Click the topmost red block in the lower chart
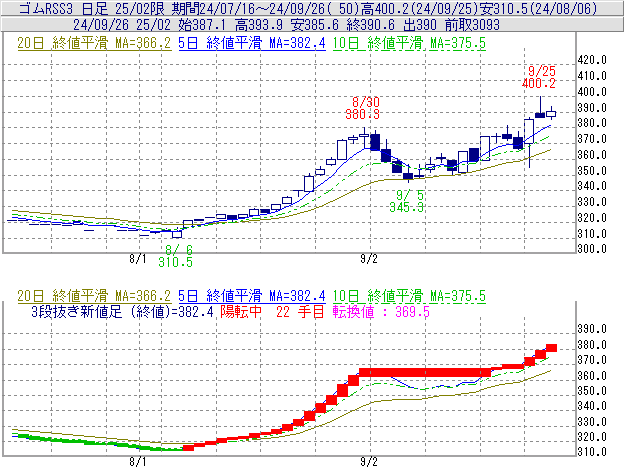 coord(551,348)
